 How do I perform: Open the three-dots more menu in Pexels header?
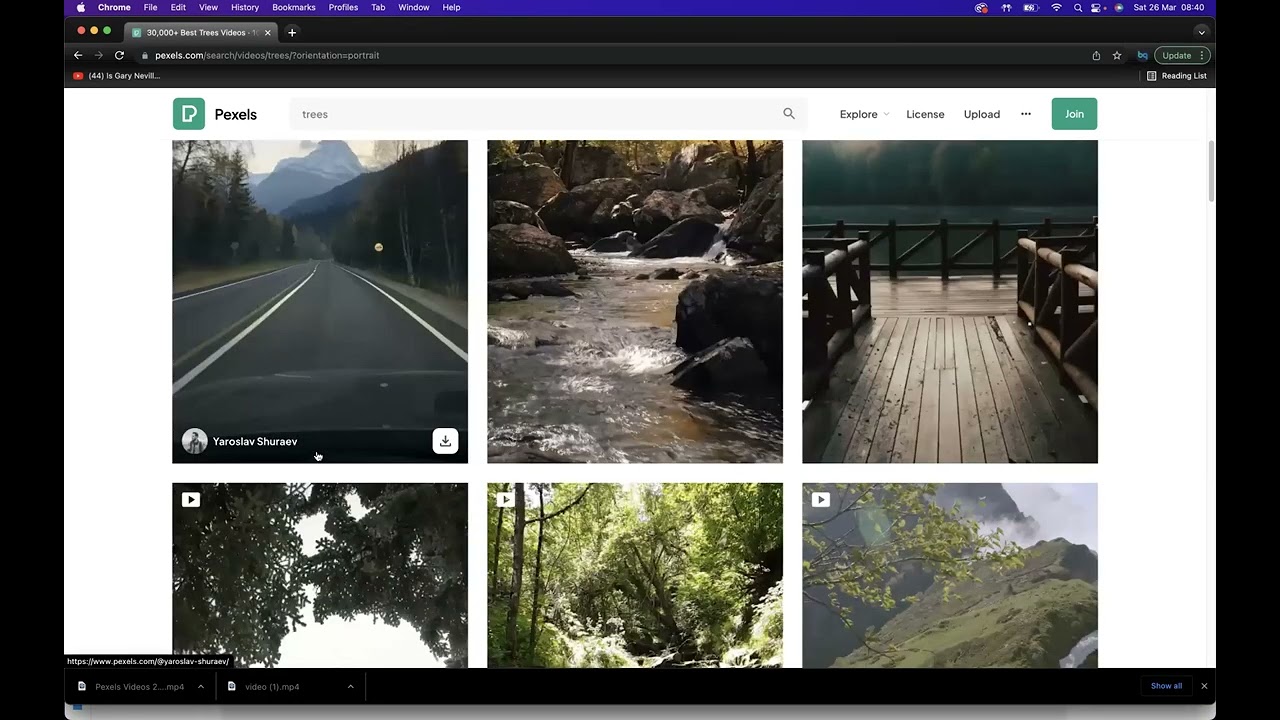point(1025,114)
